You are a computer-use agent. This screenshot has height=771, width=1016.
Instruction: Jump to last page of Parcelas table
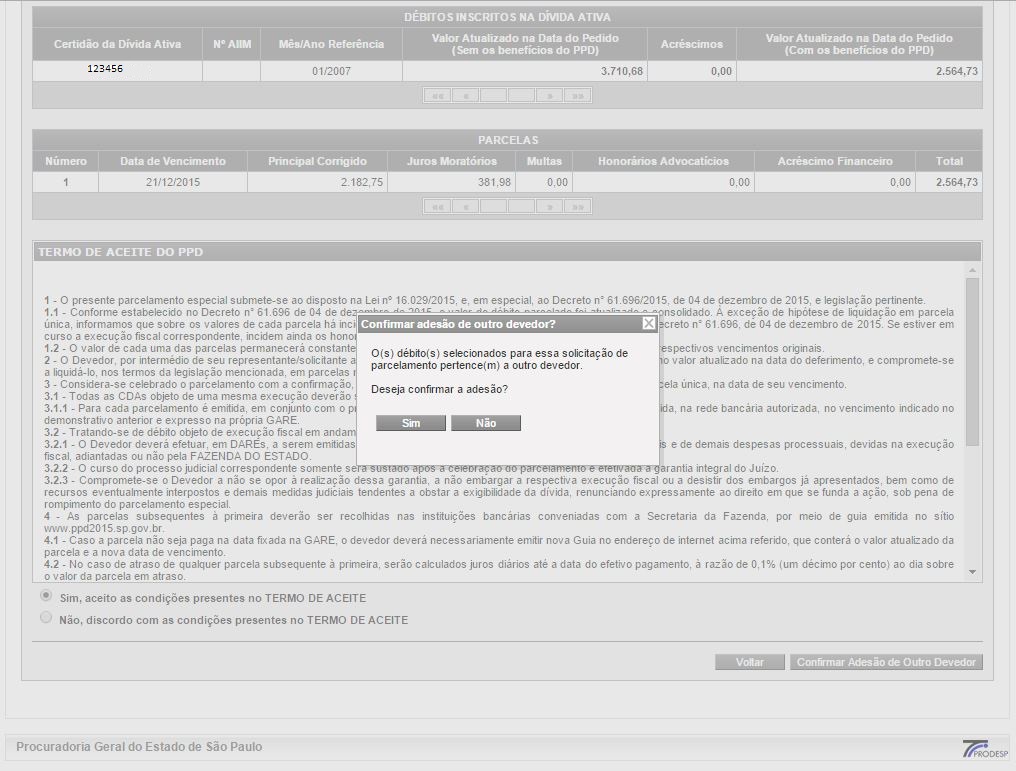coord(577,206)
